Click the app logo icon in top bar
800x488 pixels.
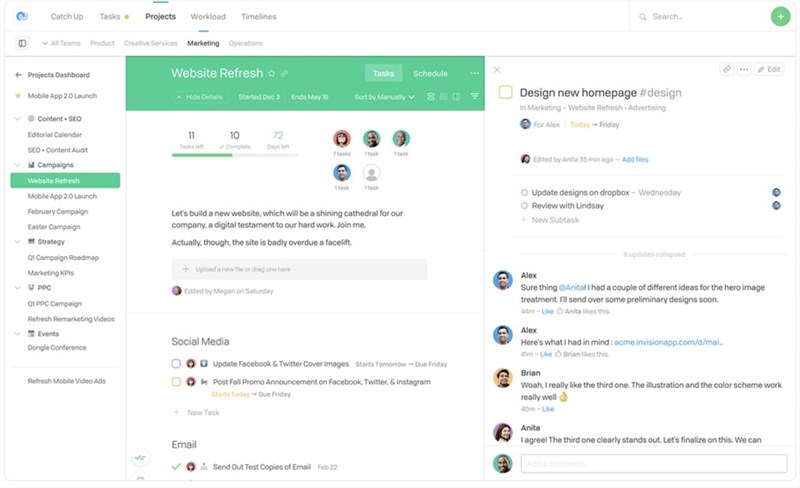click(x=22, y=16)
